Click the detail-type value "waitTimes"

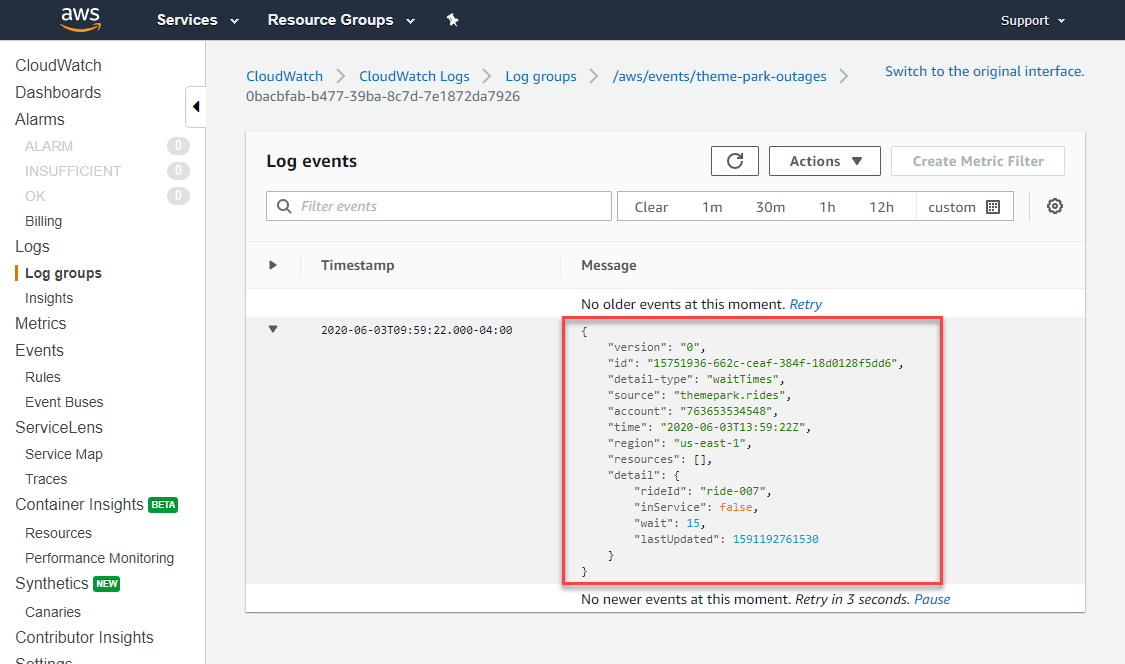click(x=742, y=379)
